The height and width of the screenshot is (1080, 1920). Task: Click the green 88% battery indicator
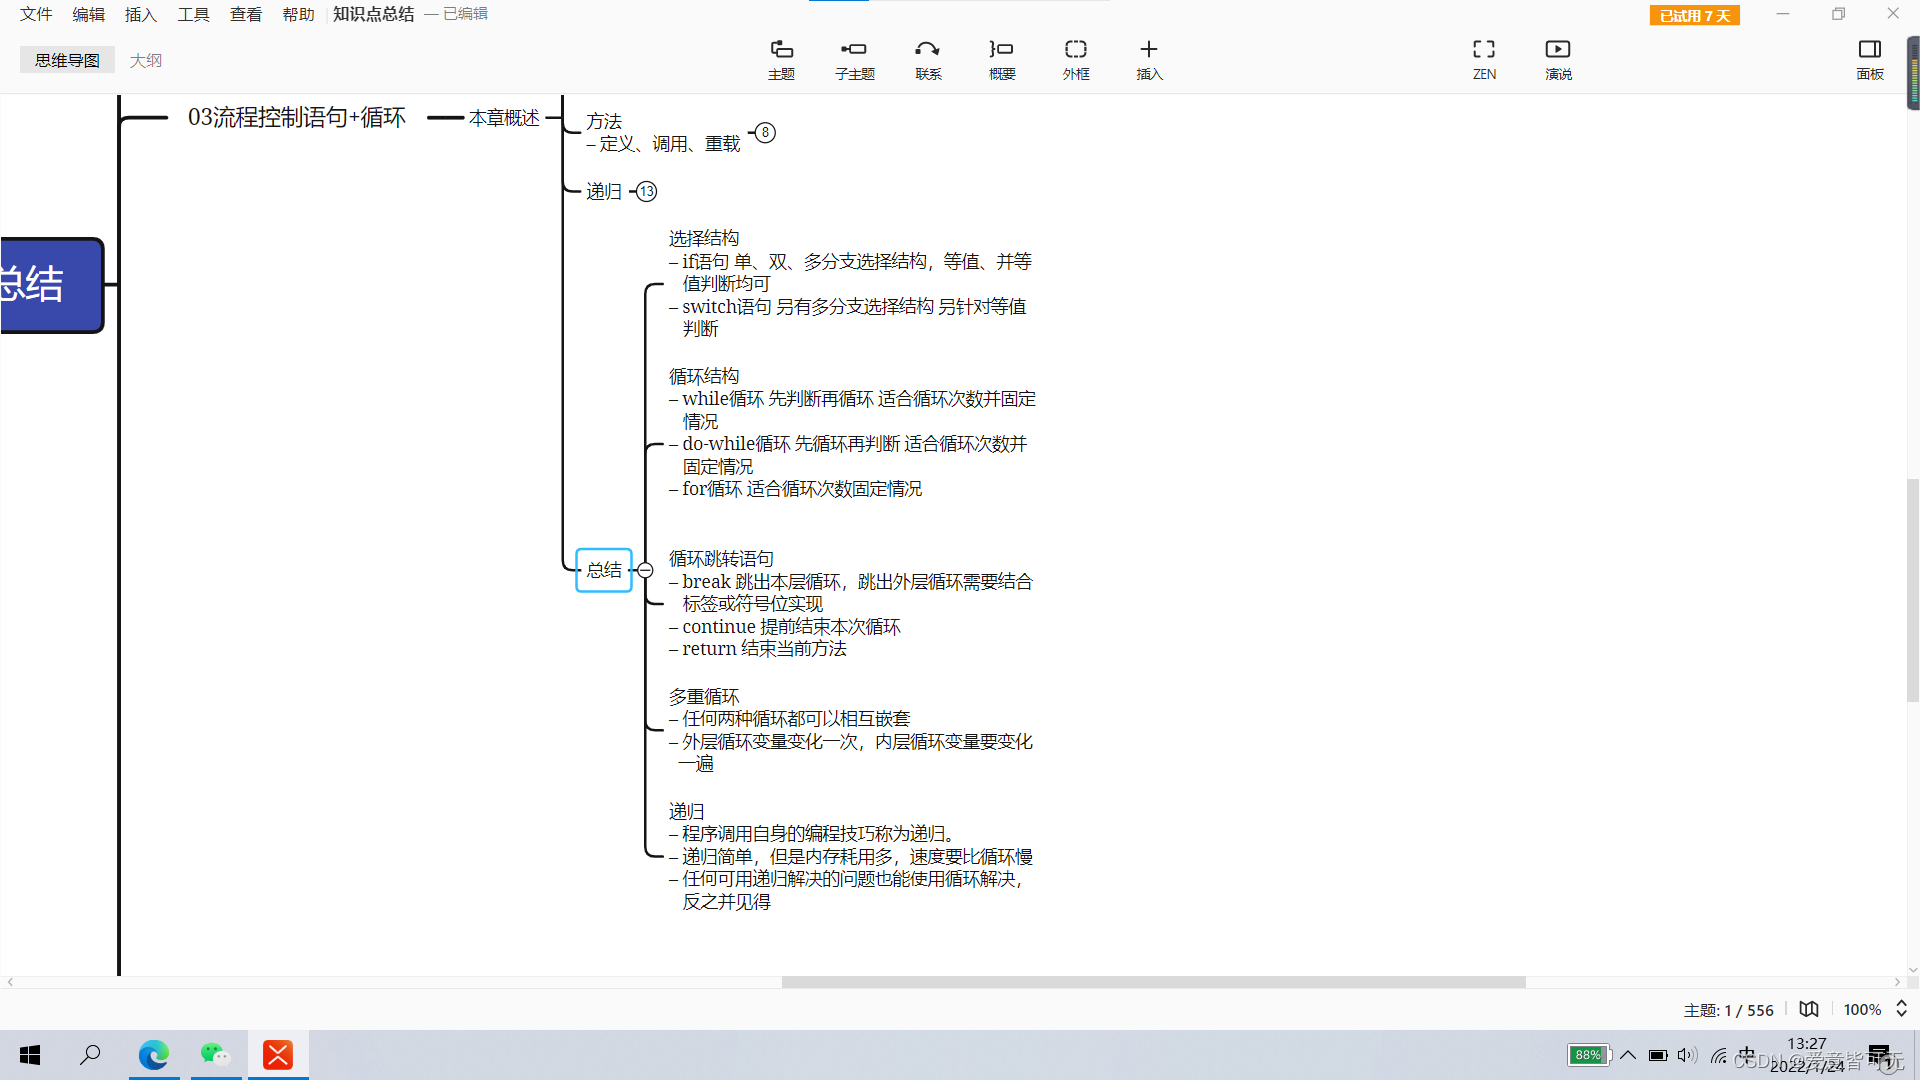(1588, 1055)
